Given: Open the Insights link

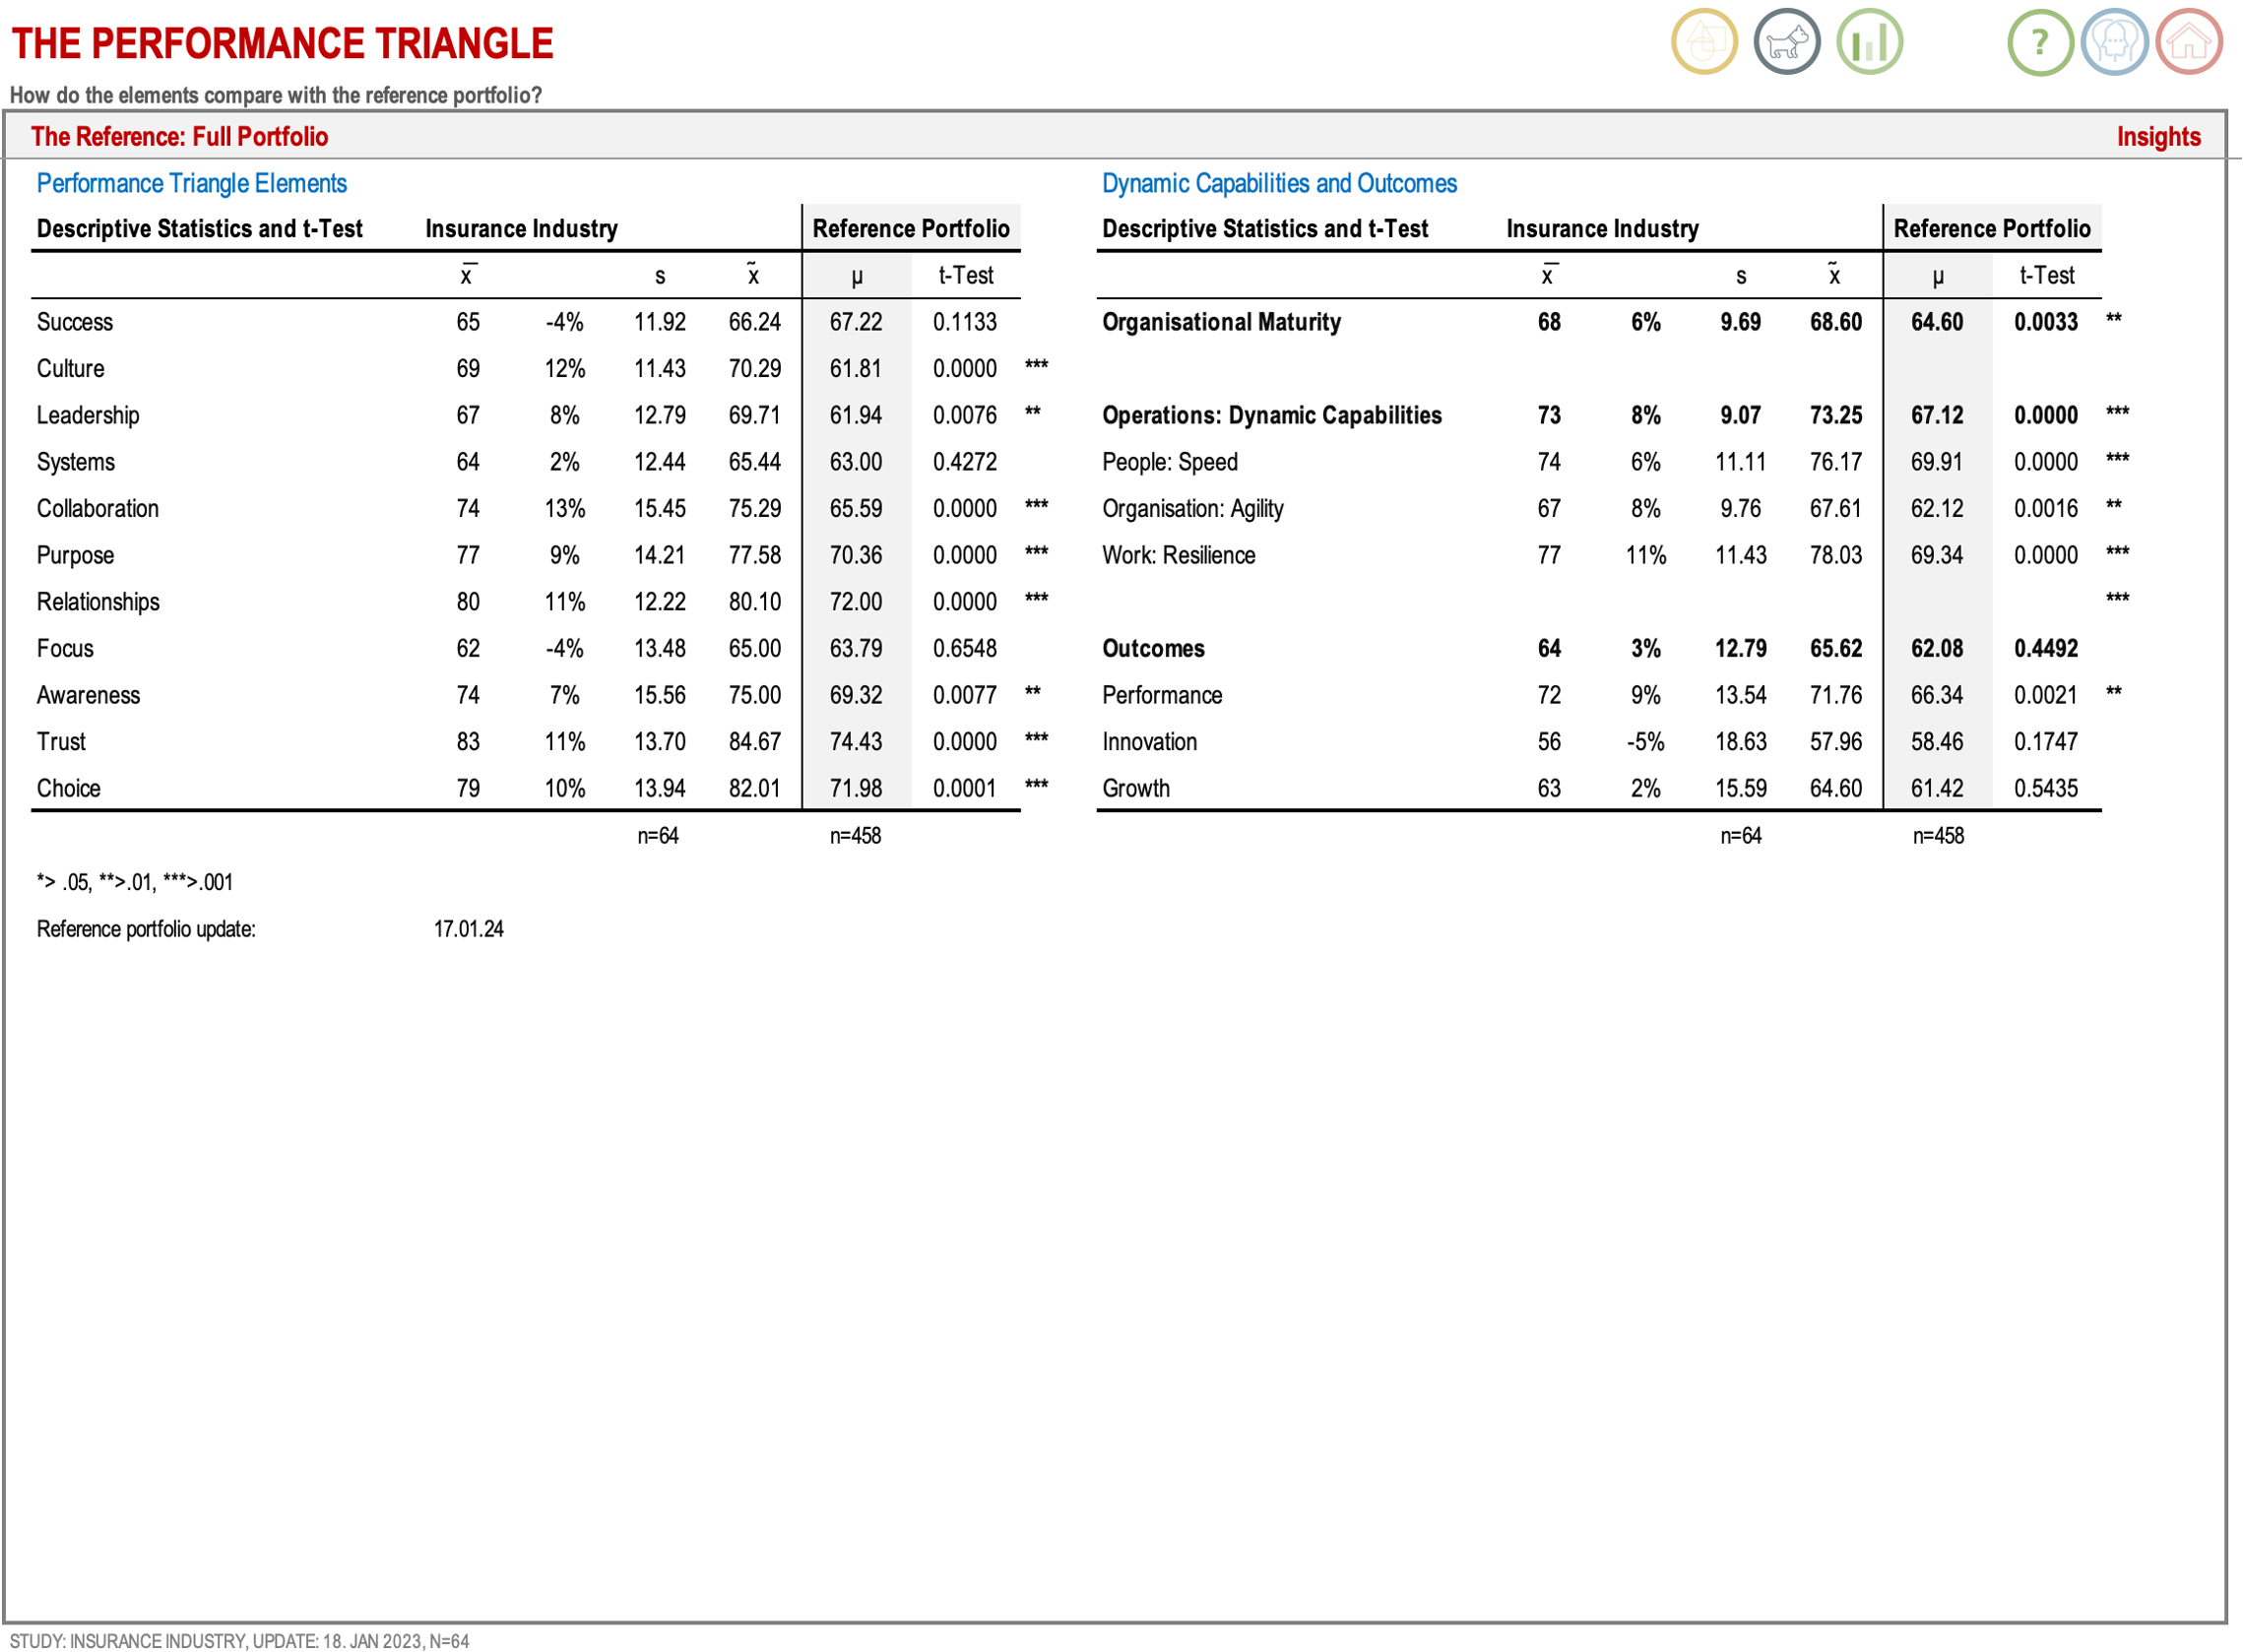Looking at the screenshot, I should click(x=2159, y=137).
